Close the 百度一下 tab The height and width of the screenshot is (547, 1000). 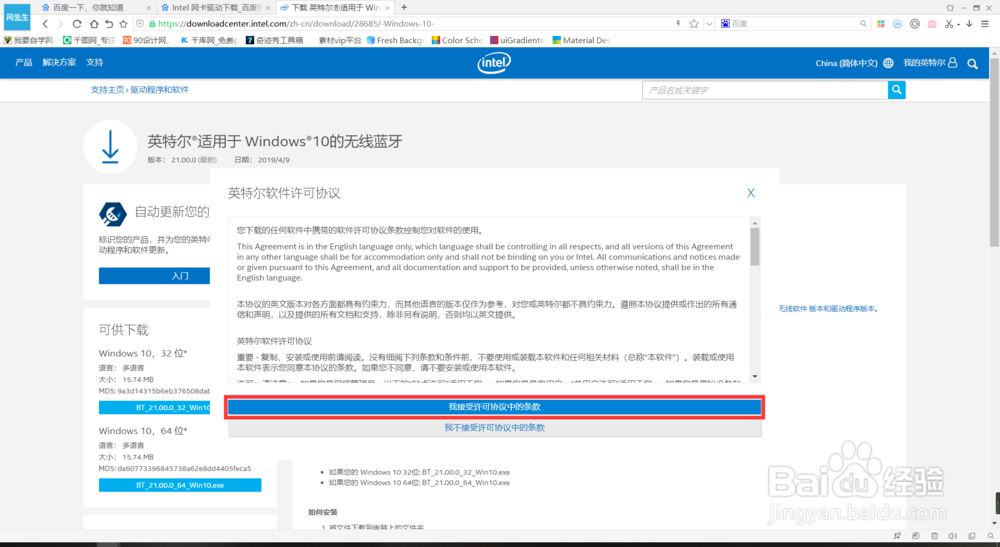pyautogui.click(x=149, y=8)
